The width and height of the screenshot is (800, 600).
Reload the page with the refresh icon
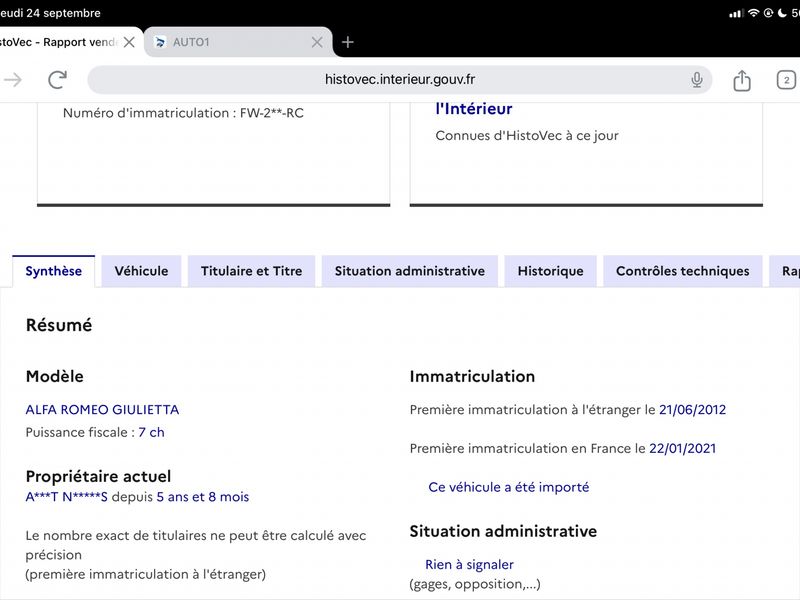[58, 80]
